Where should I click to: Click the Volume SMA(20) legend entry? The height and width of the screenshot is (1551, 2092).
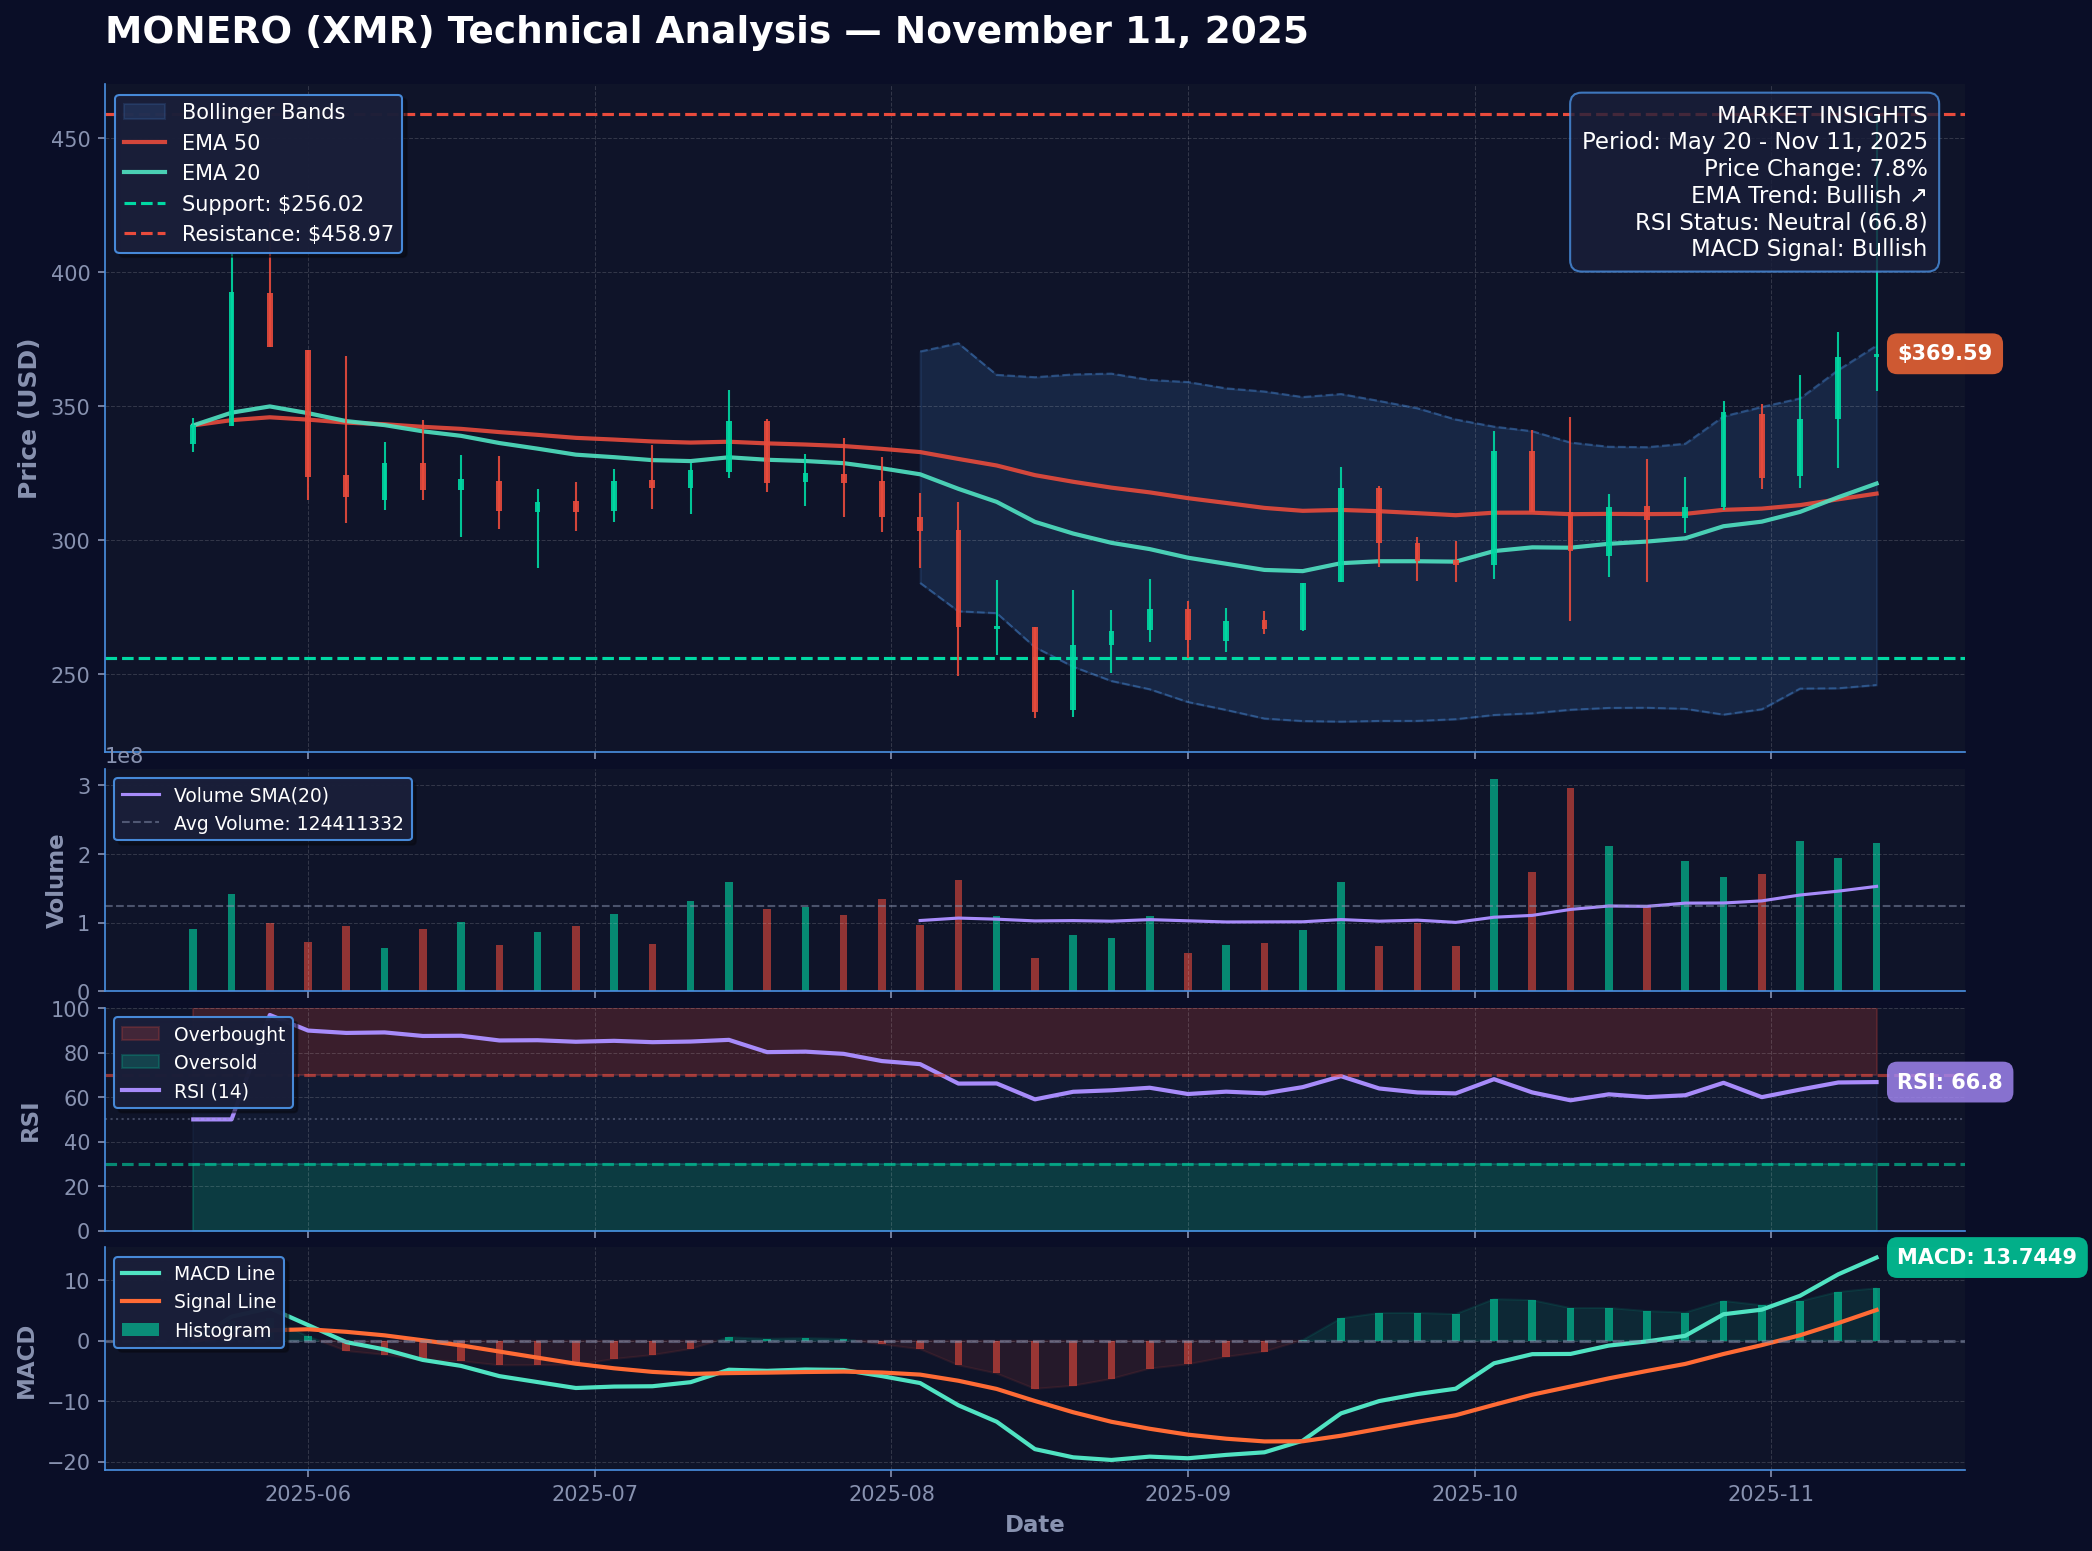pyautogui.click(x=250, y=796)
